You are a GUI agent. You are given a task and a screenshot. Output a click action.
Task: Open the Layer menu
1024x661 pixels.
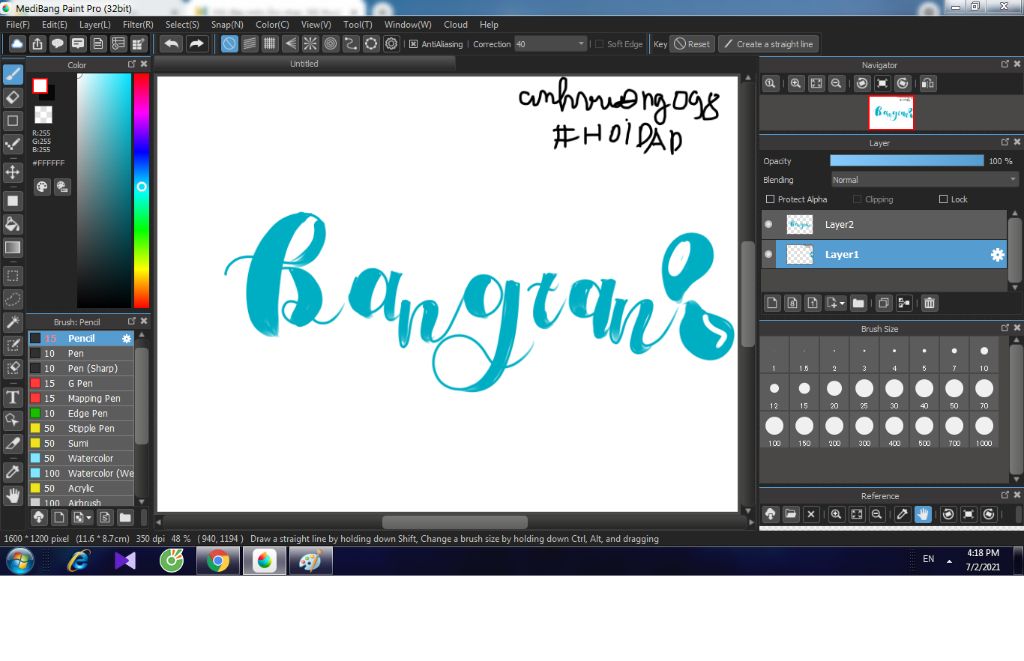pyautogui.click(x=95, y=24)
